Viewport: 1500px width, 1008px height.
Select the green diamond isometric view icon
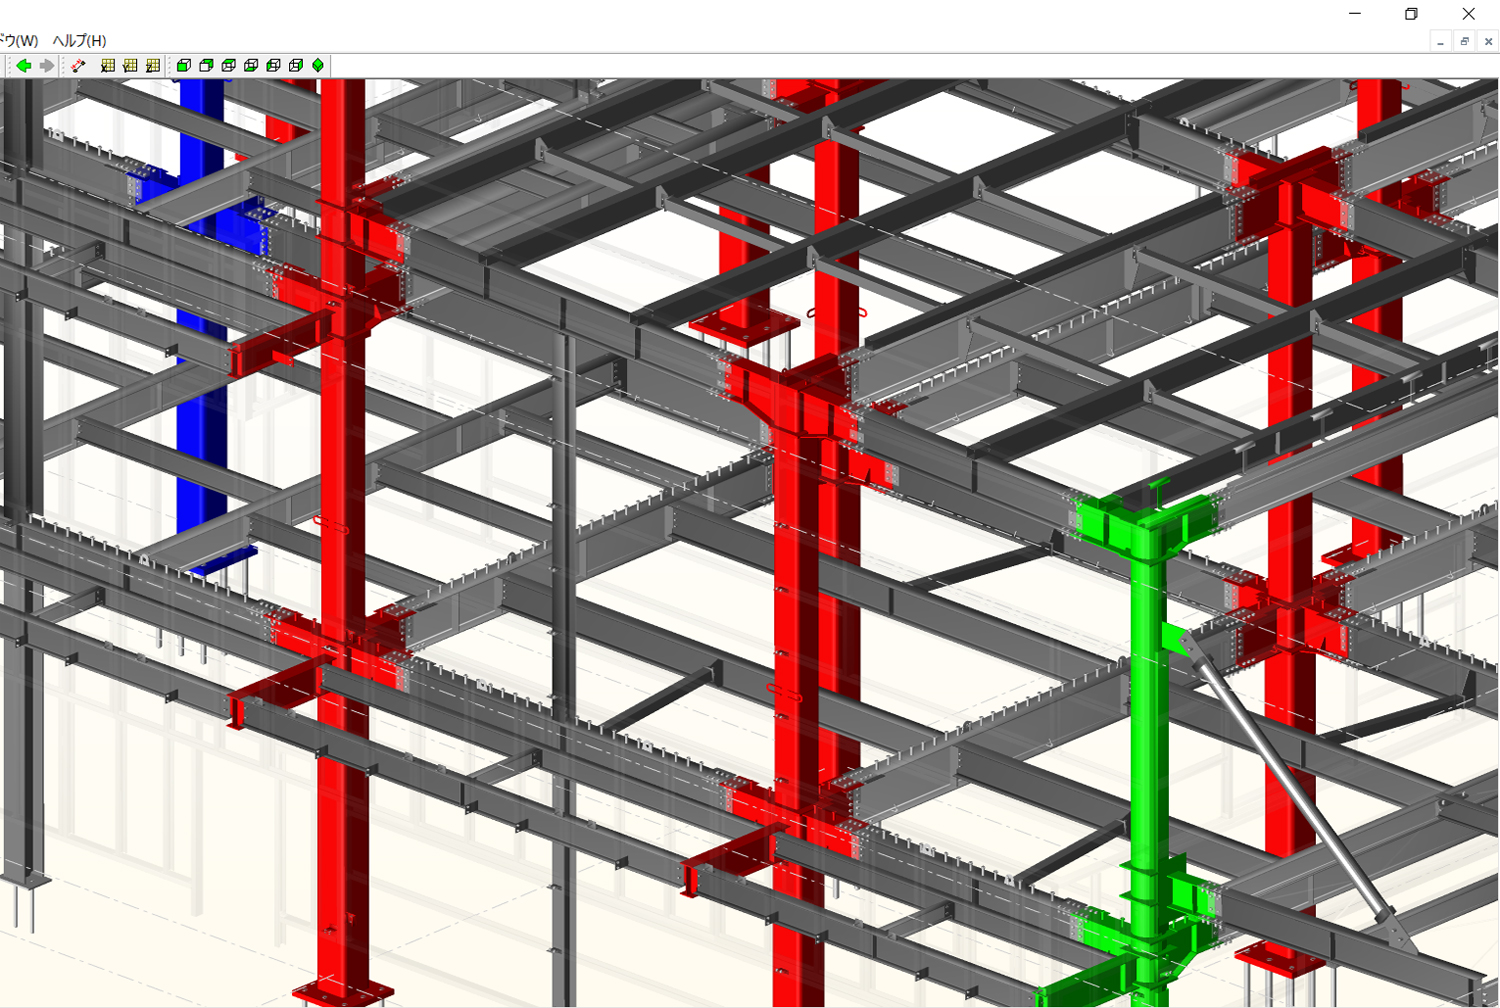(x=318, y=66)
